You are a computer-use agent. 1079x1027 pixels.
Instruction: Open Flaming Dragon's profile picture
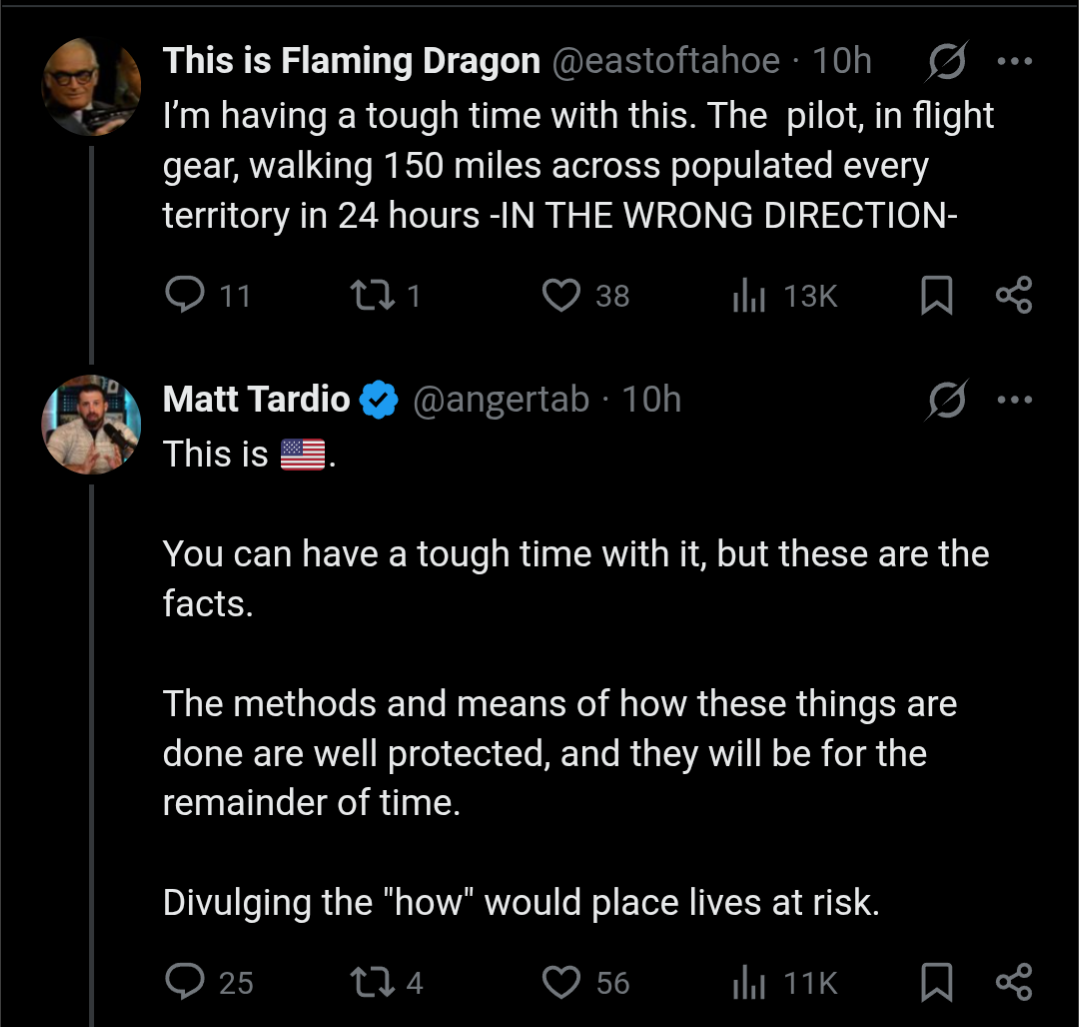(91, 87)
